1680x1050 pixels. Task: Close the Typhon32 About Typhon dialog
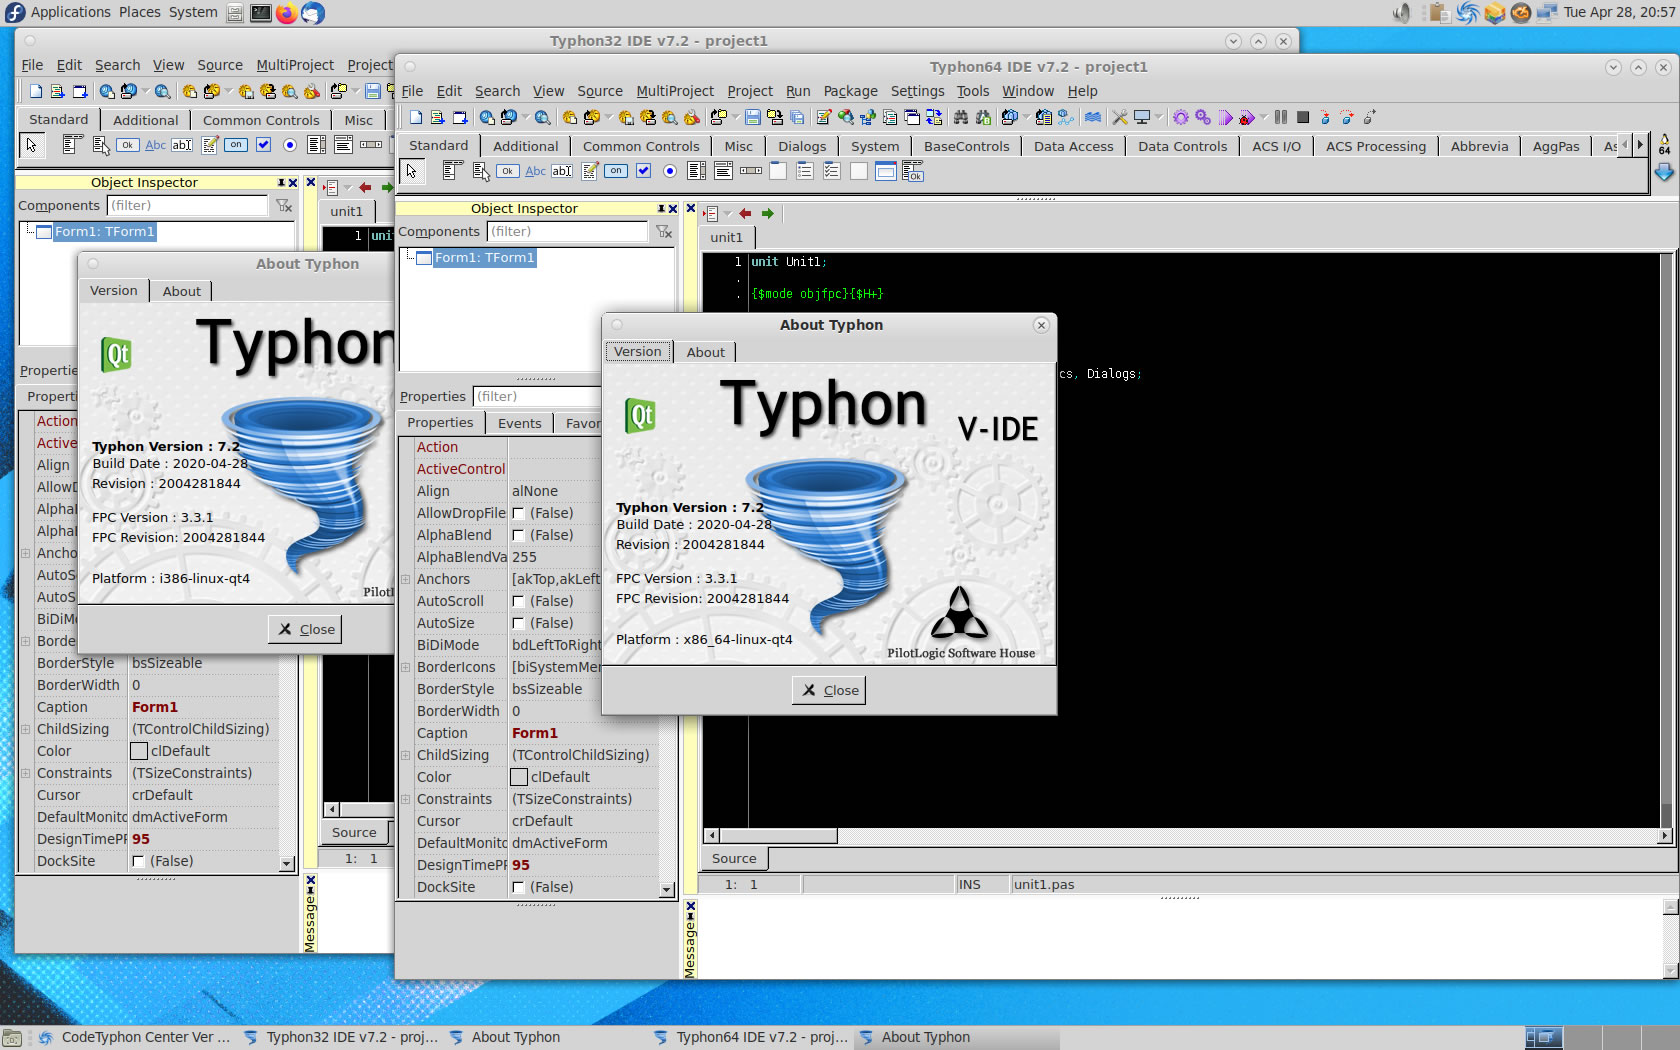pos(305,629)
